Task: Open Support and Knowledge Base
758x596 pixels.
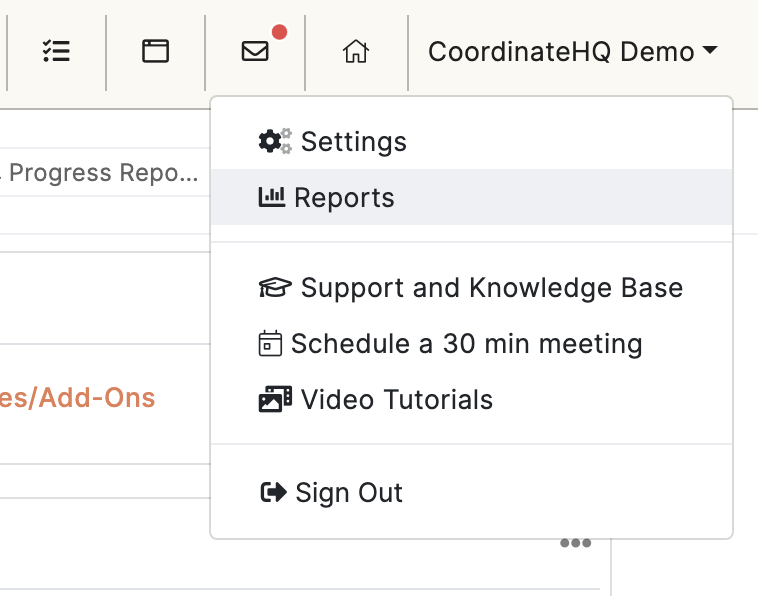Action: pos(471,288)
